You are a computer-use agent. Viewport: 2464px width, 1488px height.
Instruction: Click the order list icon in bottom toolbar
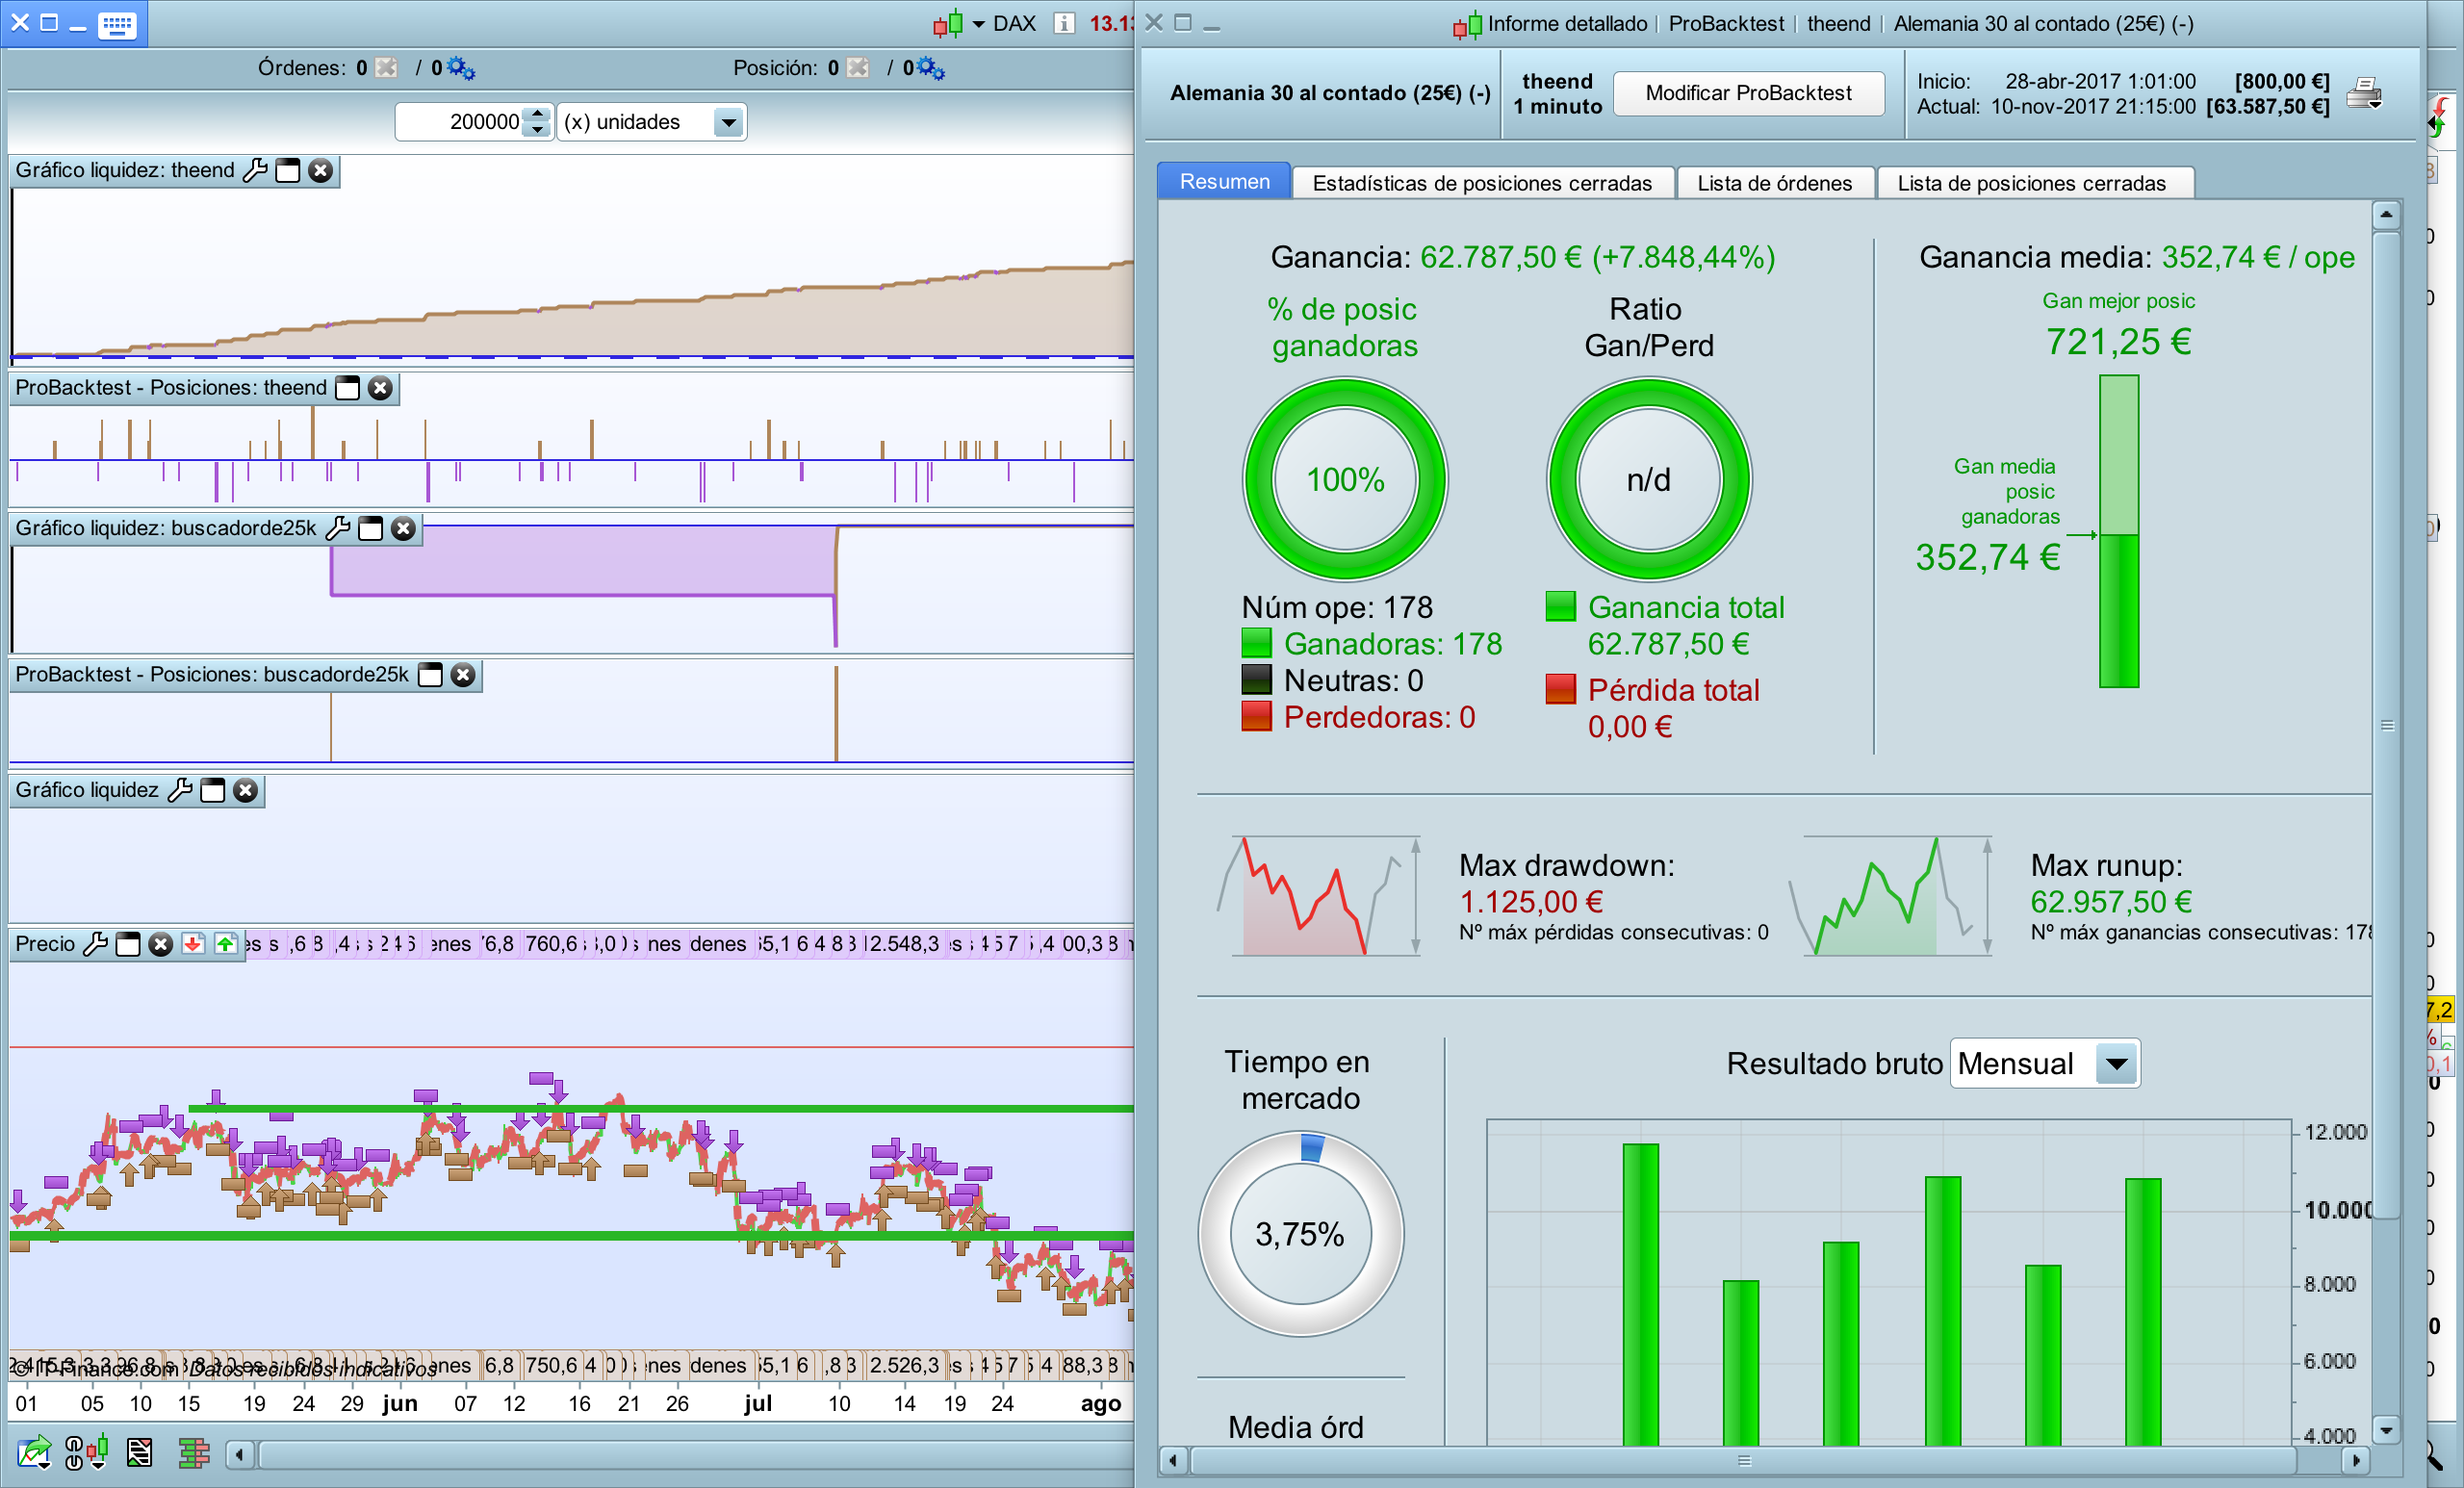(140, 1453)
